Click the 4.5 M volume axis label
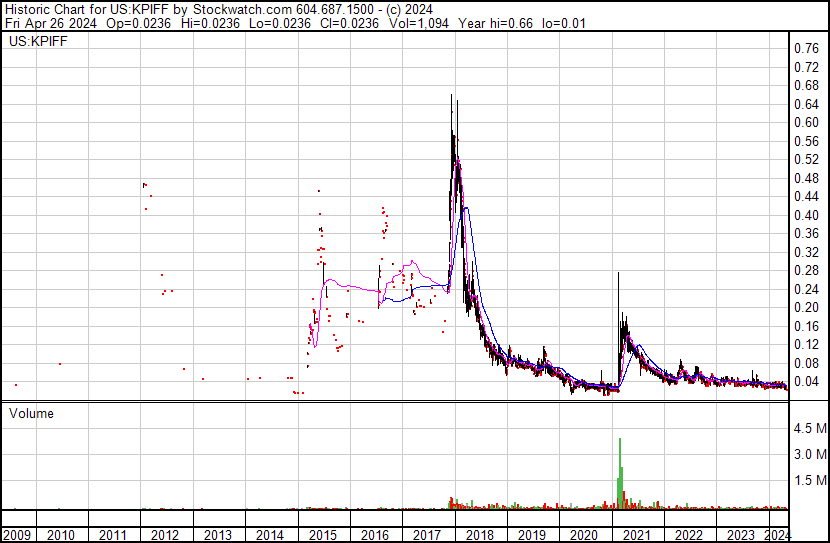Viewport: 830px width, 543px height. [x=810, y=428]
